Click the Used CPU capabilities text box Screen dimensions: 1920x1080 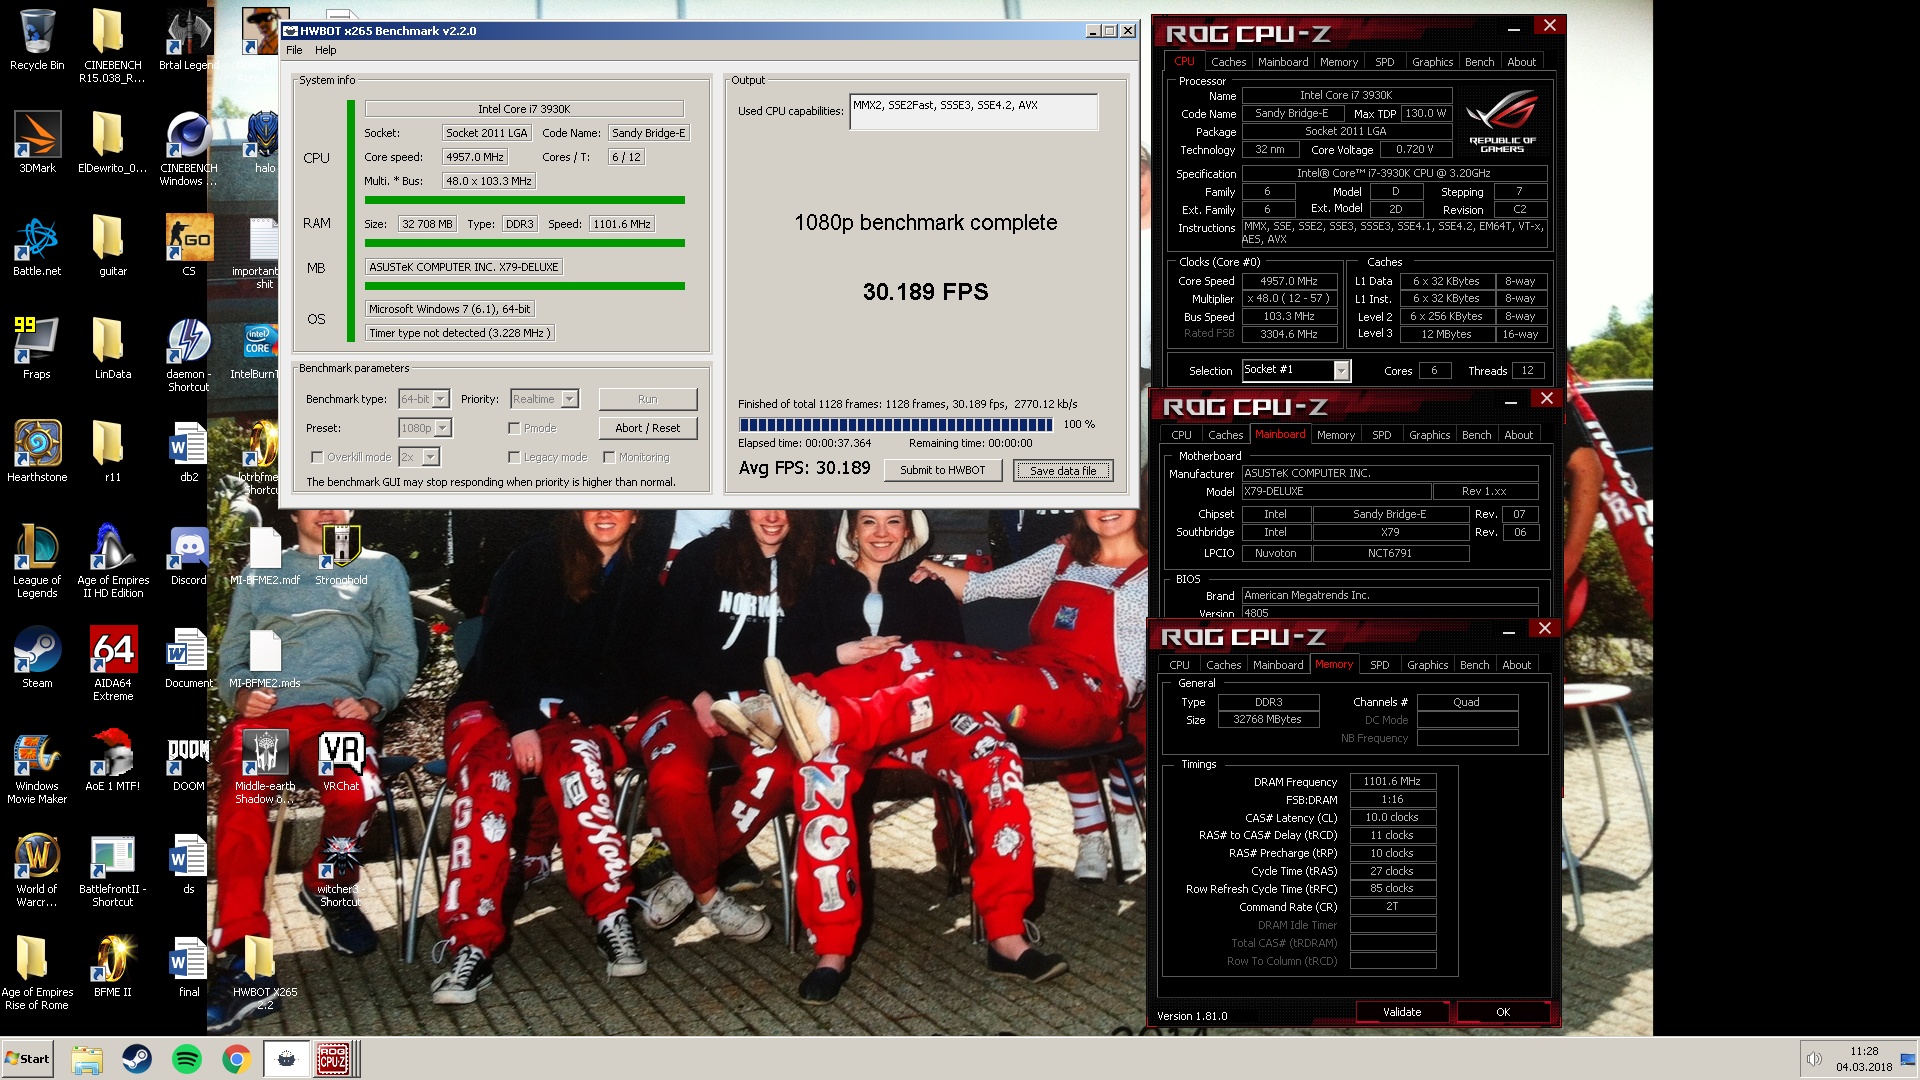(973, 112)
